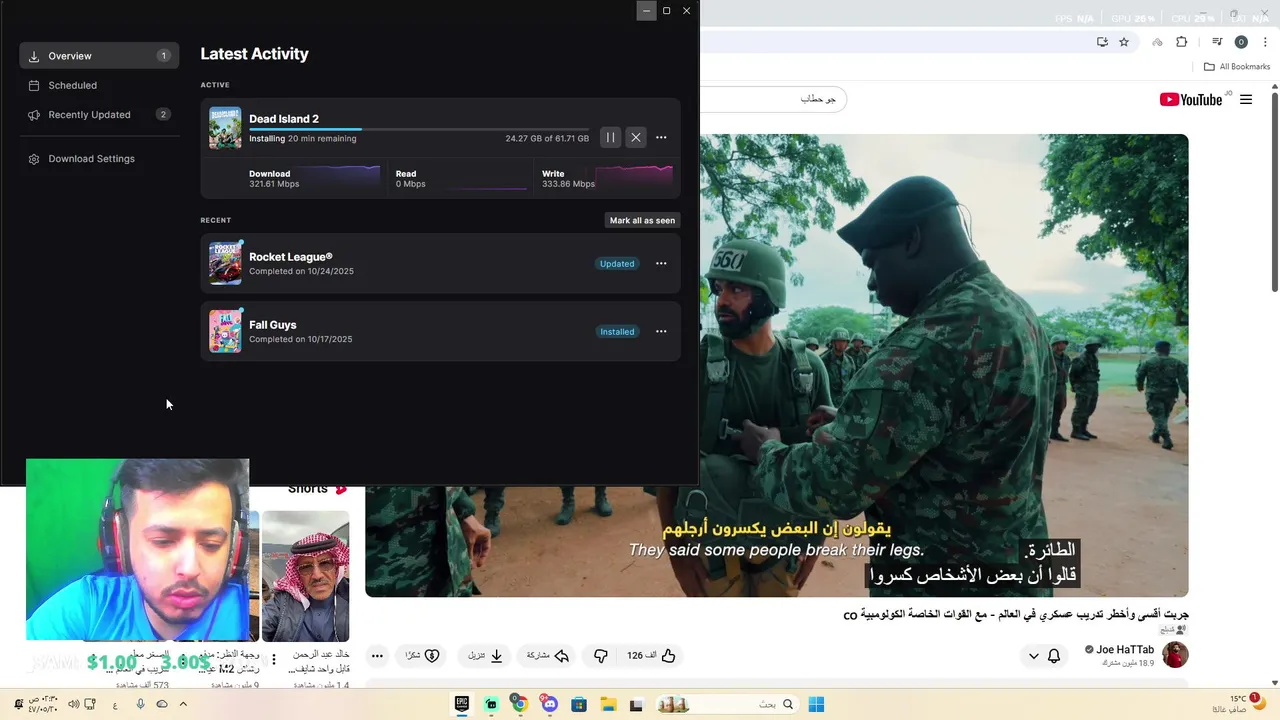Click the Thanks button under video
Viewport: 1280px width, 720px height.
[x=422, y=656]
